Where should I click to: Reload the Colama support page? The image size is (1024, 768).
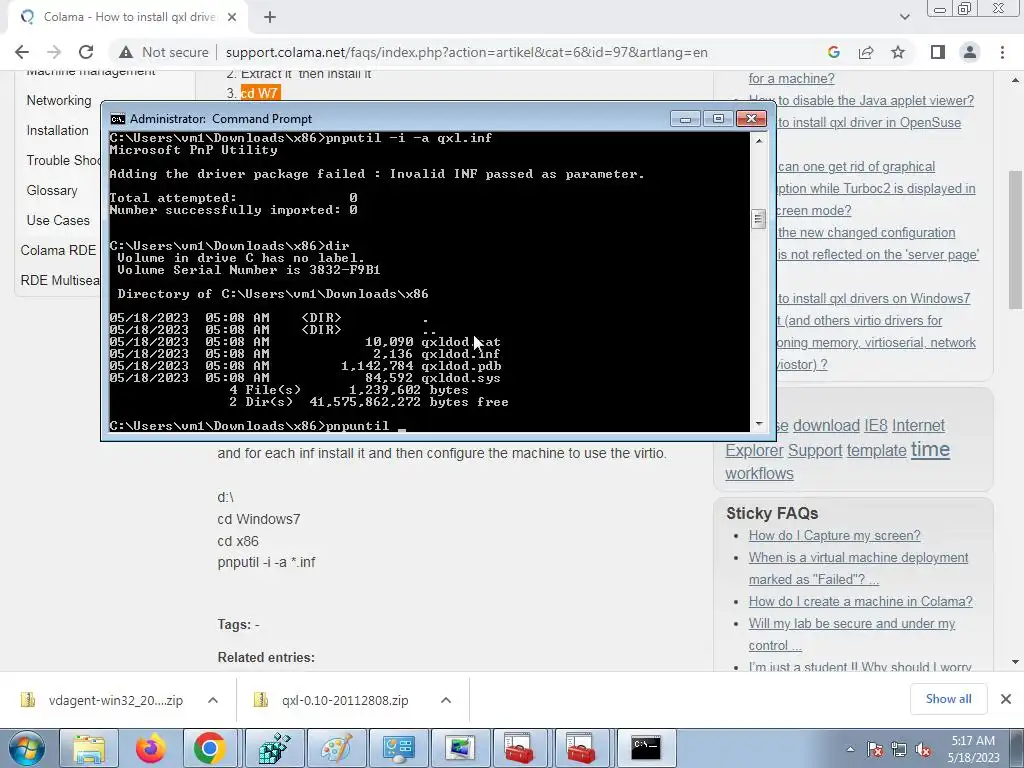pyautogui.click(x=86, y=52)
